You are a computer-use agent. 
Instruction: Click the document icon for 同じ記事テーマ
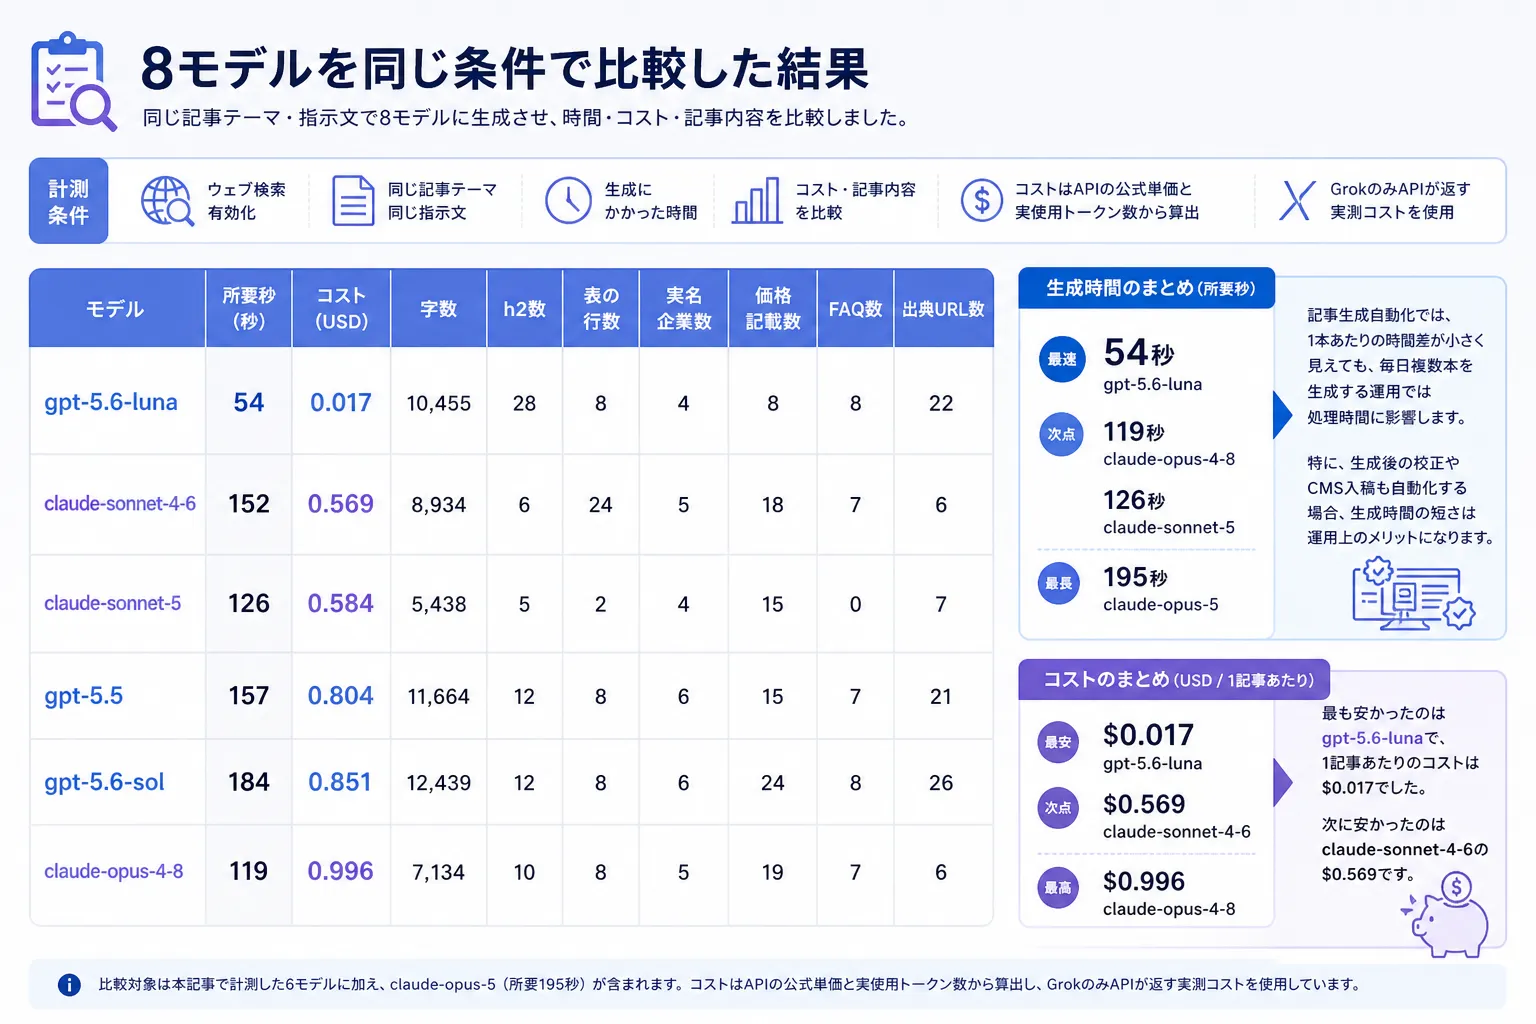click(x=352, y=201)
